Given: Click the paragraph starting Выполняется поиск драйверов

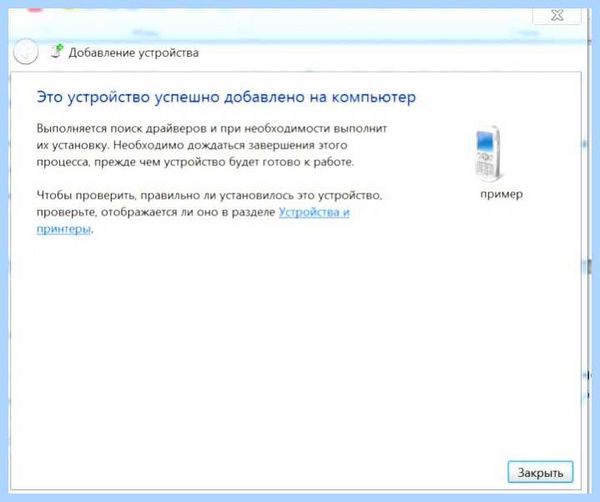Looking at the screenshot, I should tap(212, 145).
